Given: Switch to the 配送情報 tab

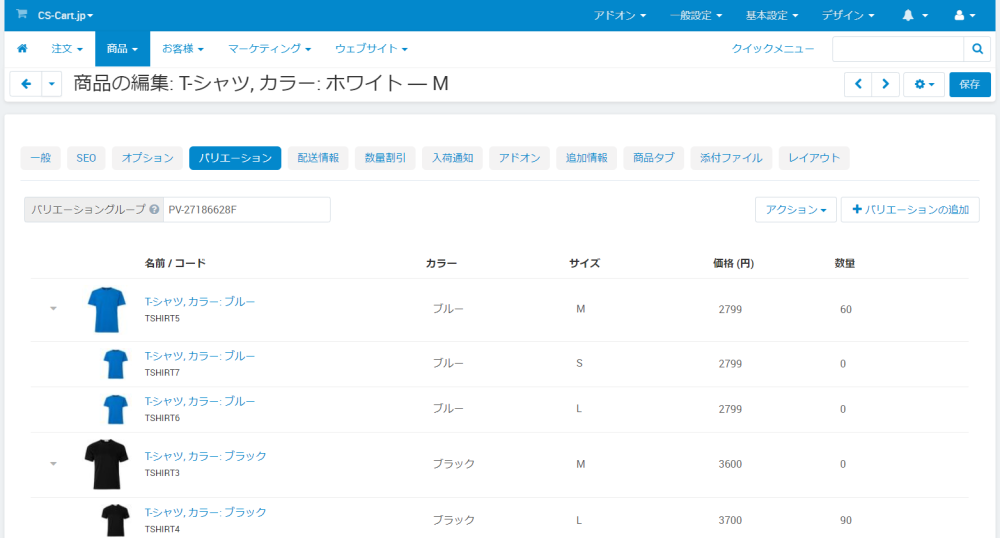Looking at the screenshot, I should (318, 158).
